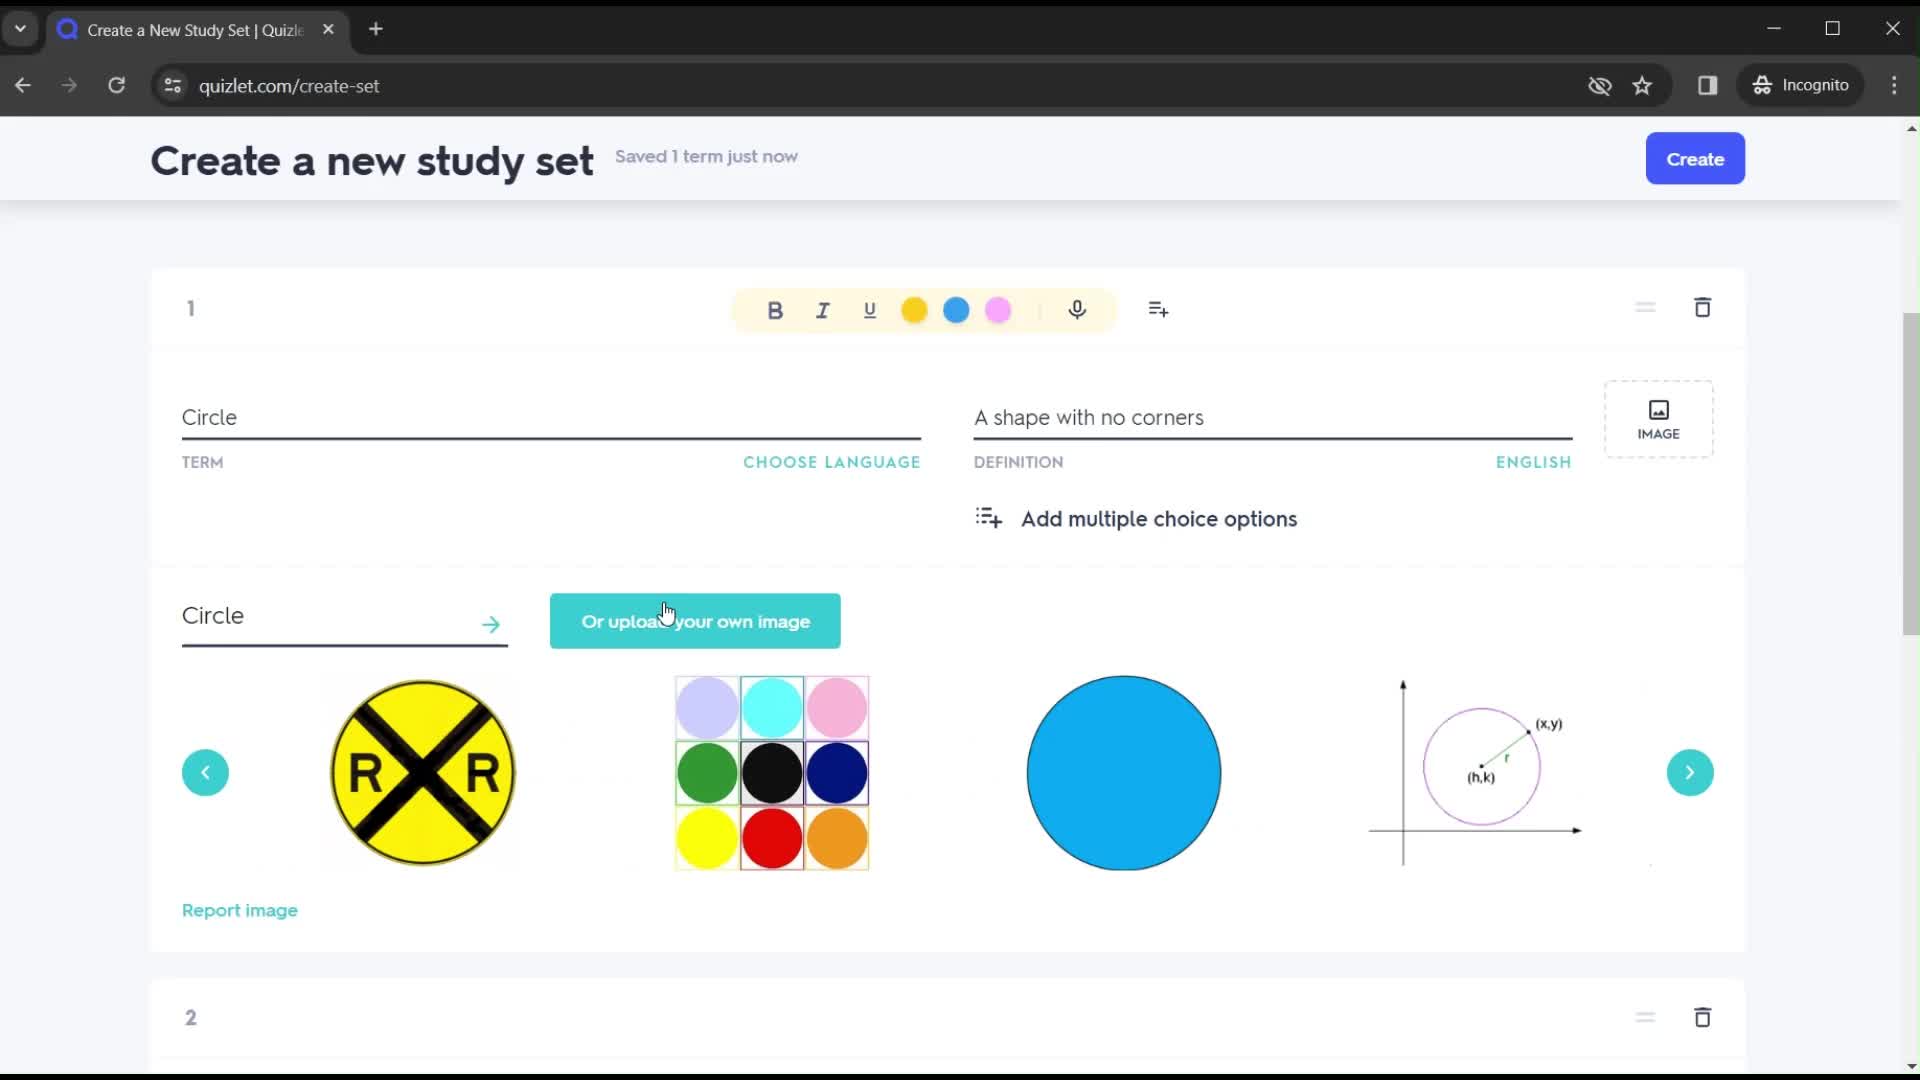The height and width of the screenshot is (1080, 1920).
Task: Click the microphone recording icon
Action: [x=1077, y=310]
